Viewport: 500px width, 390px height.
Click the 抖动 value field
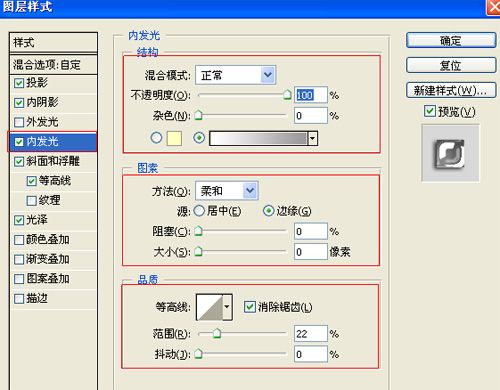point(311,354)
